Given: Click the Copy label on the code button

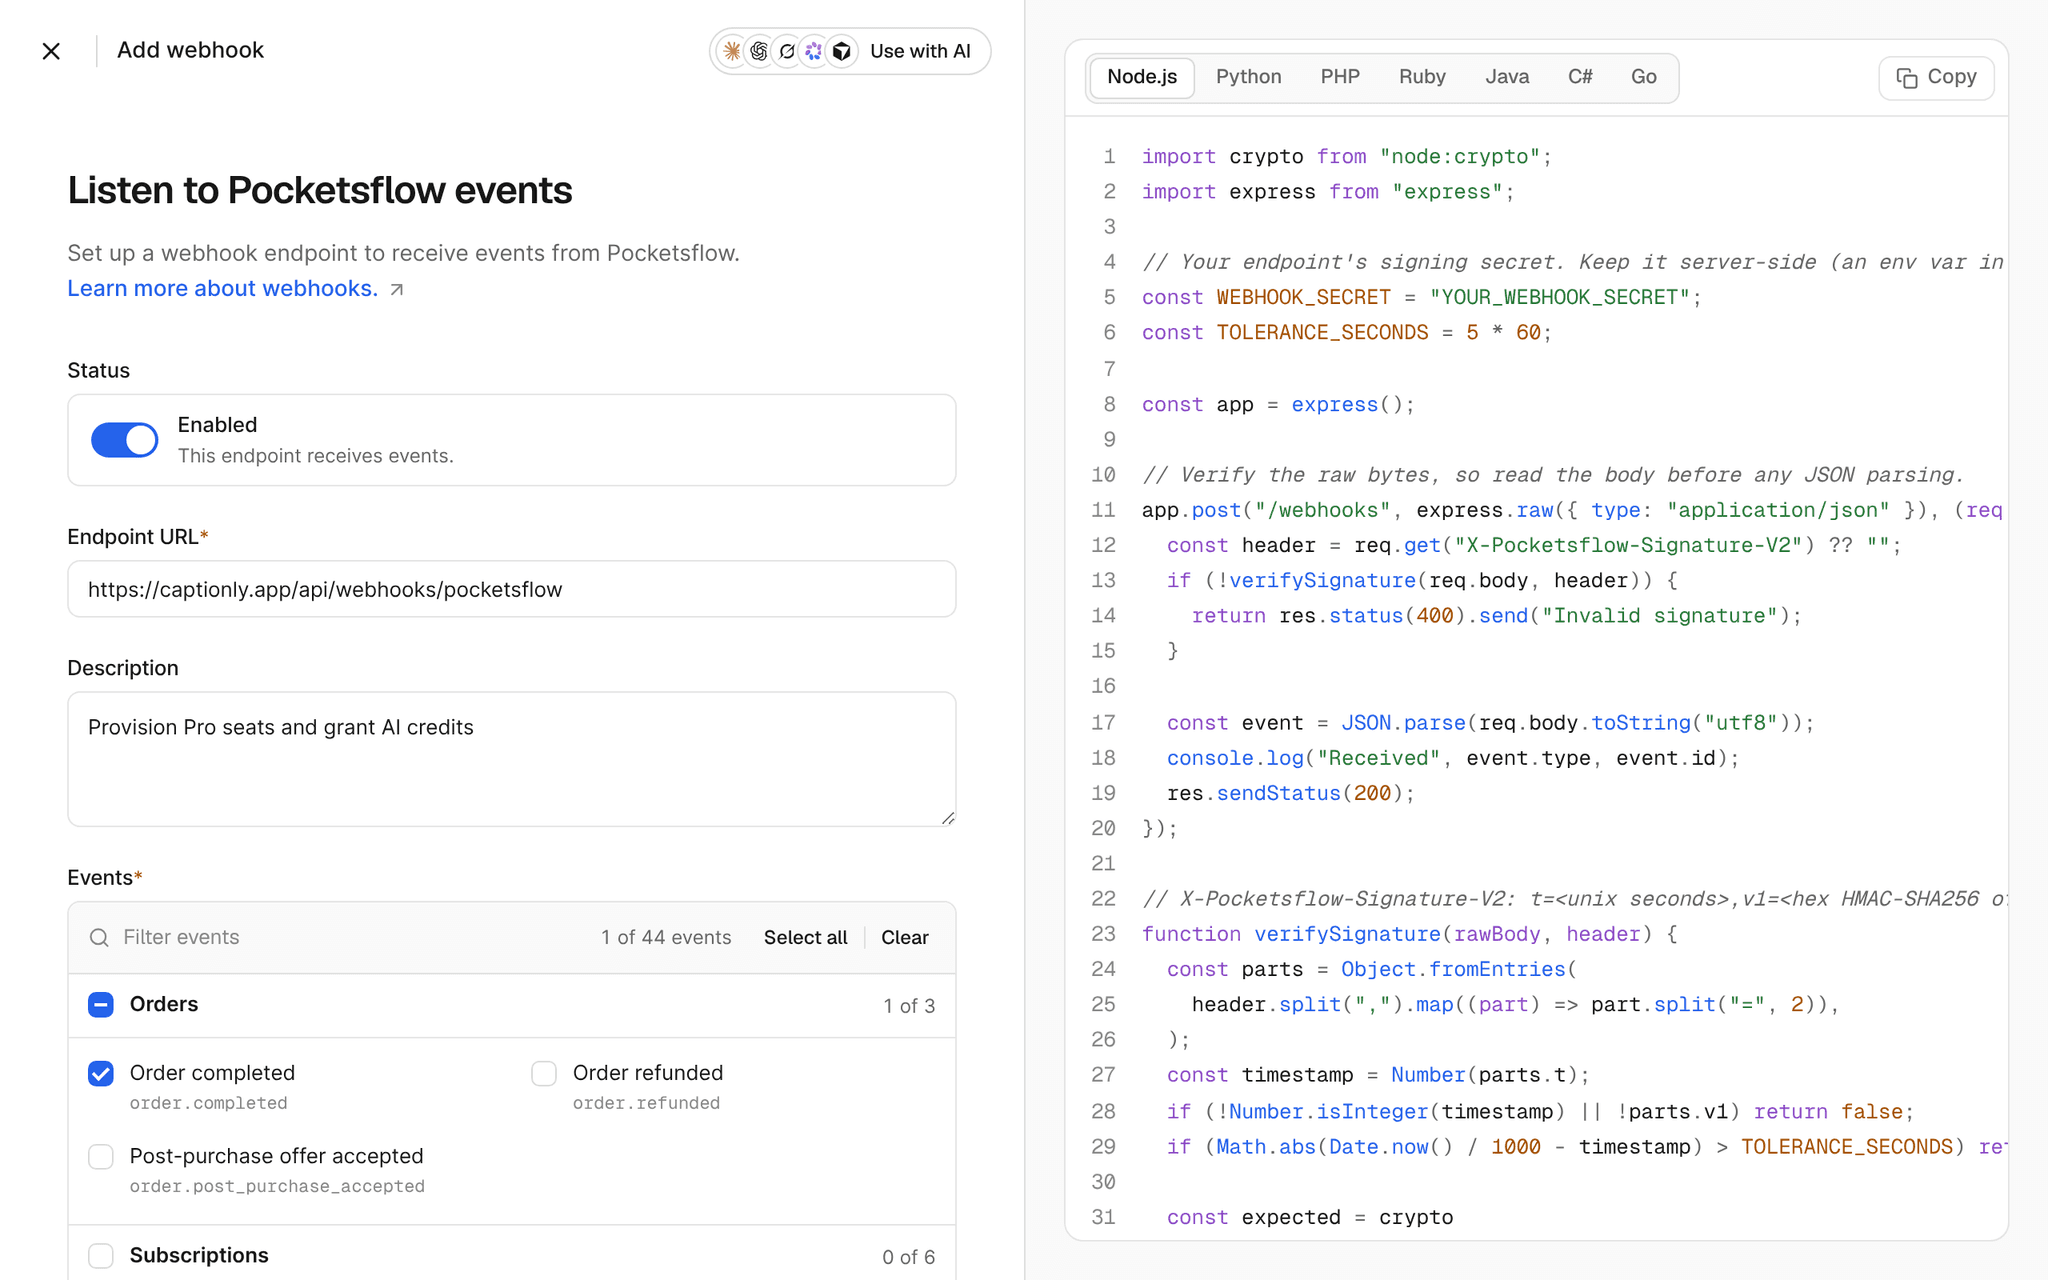Looking at the screenshot, I should click(x=1951, y=77).
